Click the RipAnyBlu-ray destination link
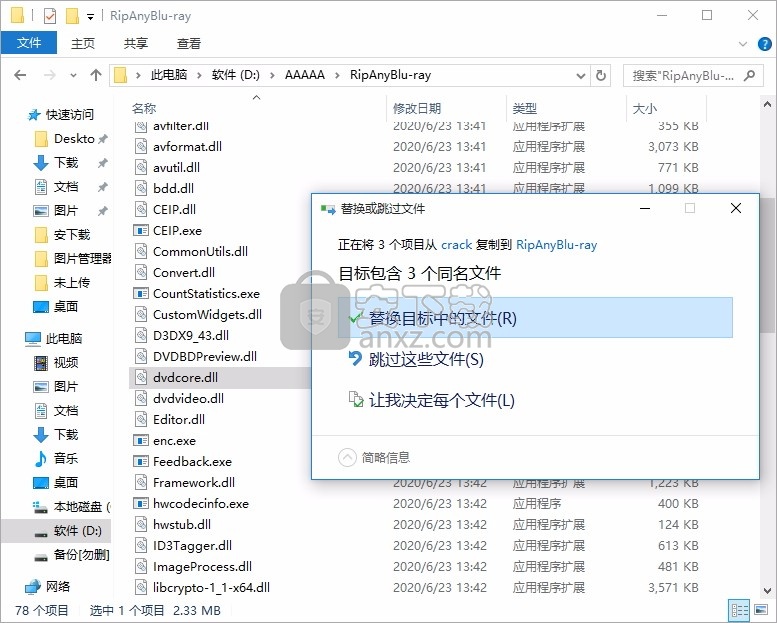777x623 pixels. (x=556, y=245)
